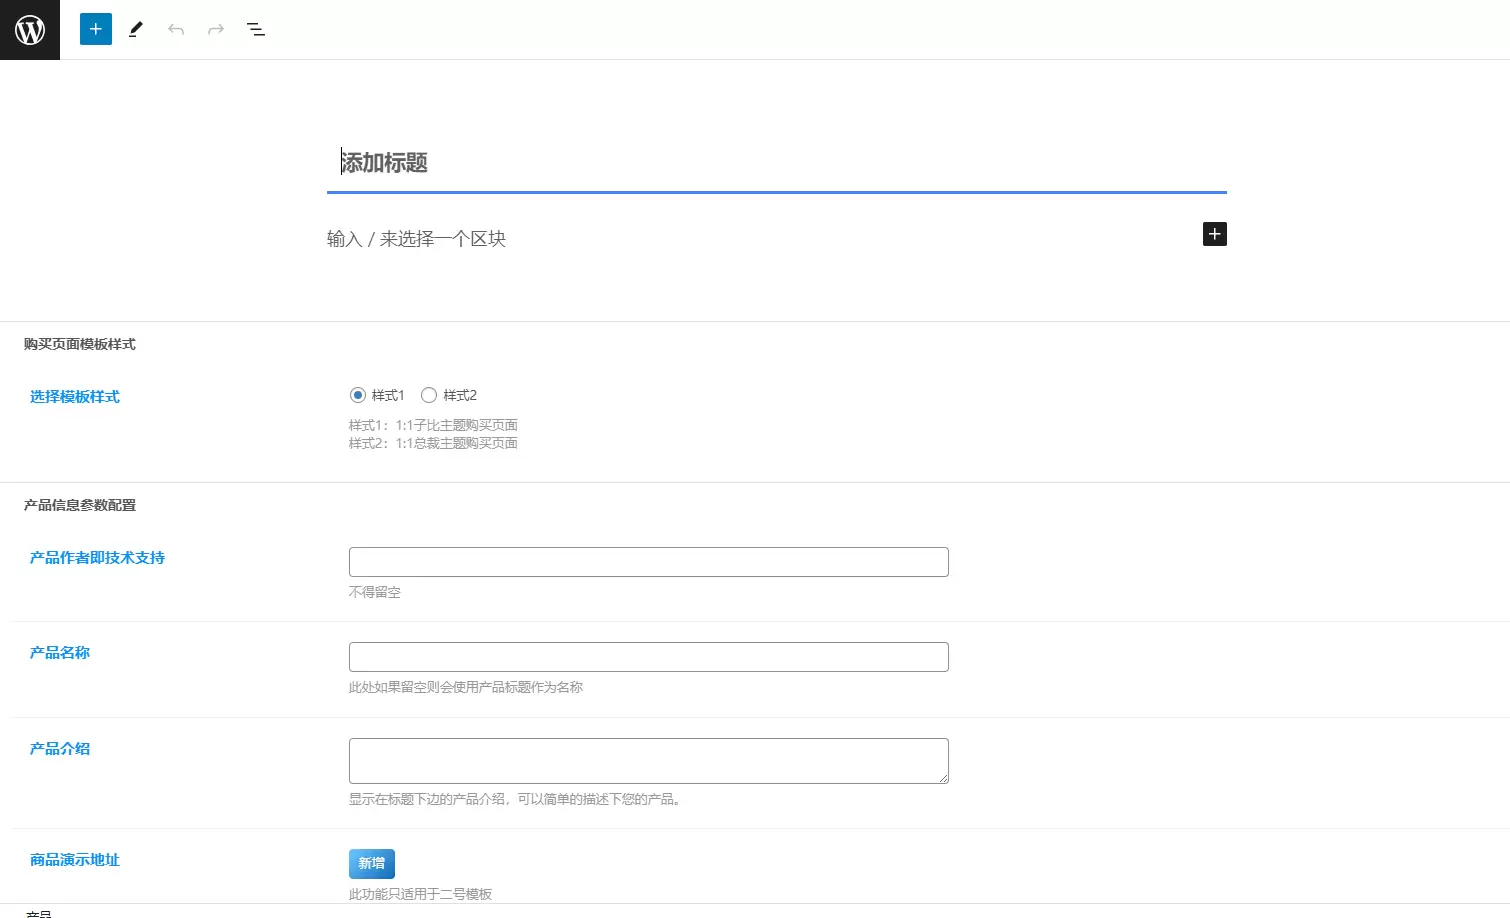Click the 购买页面模板样式 section heading
Screen dimensions: 1510x918
pos(80,344)
